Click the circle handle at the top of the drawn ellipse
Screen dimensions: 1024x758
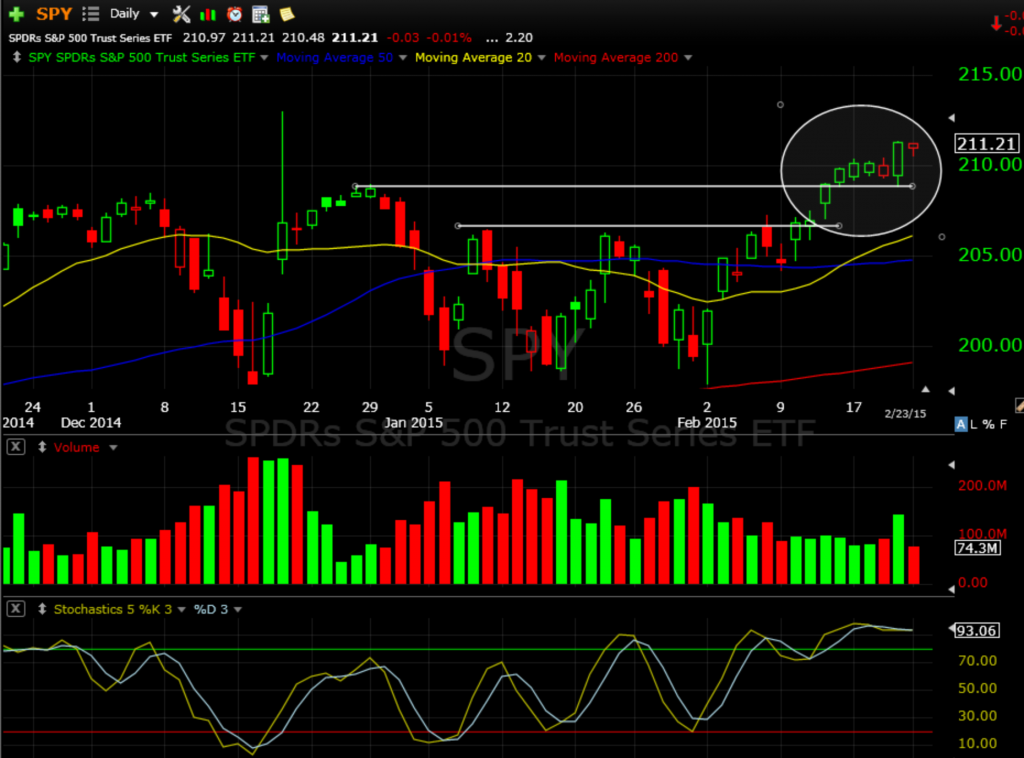click(x=780, y=104)
